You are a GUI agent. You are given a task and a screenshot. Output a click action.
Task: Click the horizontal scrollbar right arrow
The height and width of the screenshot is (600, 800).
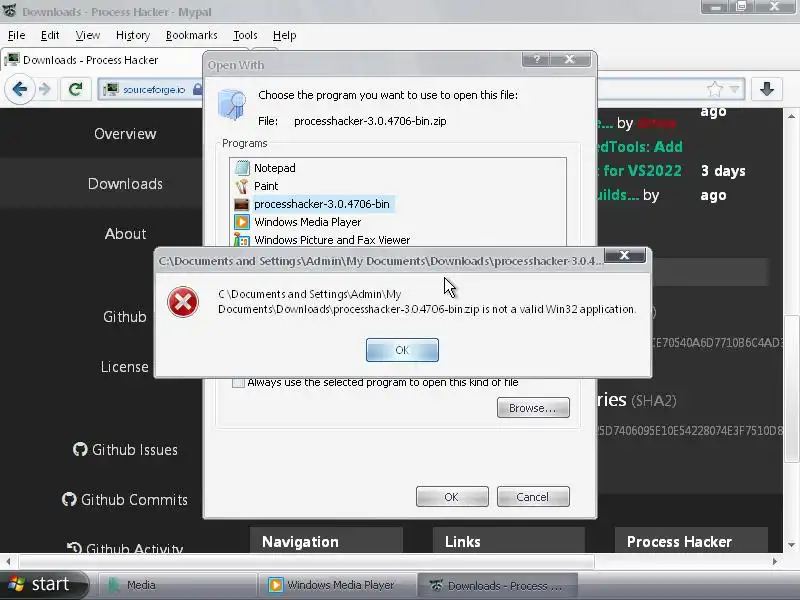(x=775, y=562)
